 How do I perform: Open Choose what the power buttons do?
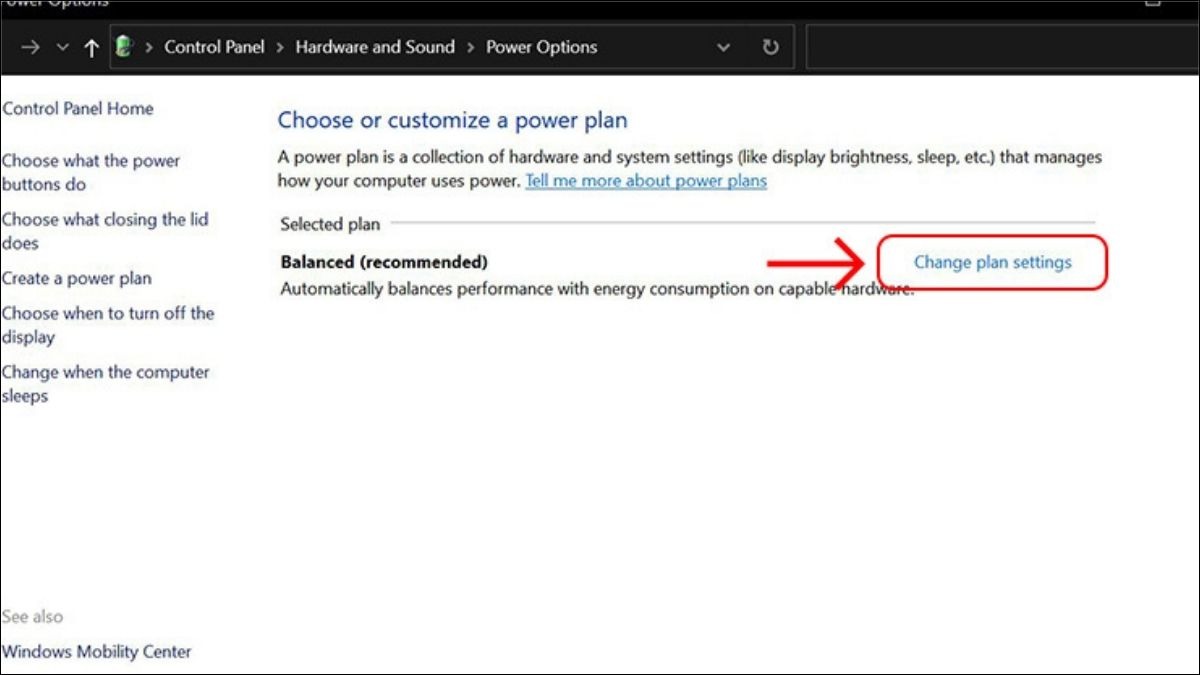[x=91, y=172]
